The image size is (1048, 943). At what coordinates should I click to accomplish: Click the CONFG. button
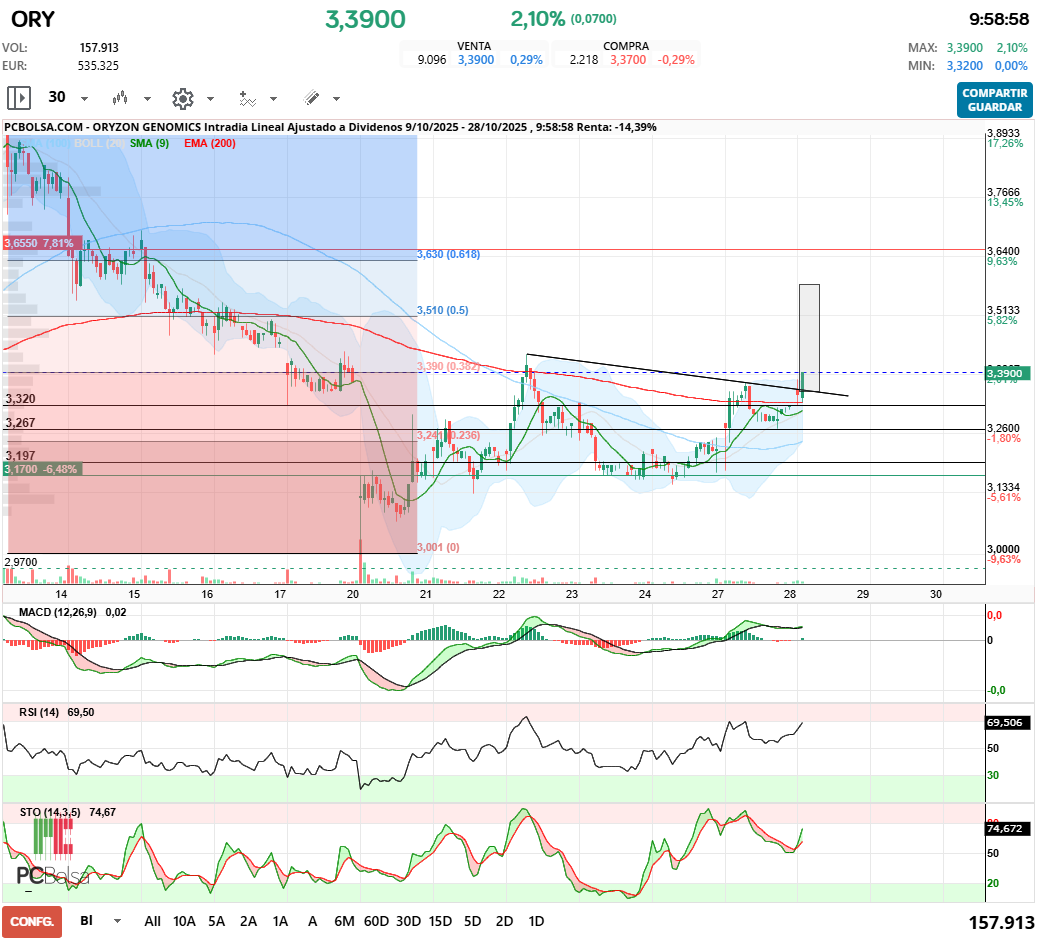(32, 922)
